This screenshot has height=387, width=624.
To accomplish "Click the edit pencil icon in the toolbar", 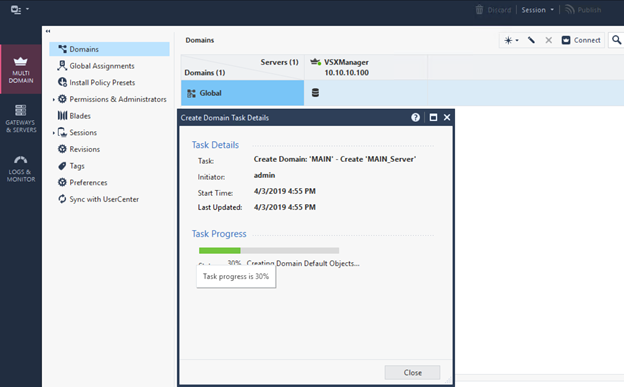I will pos(531,40).
